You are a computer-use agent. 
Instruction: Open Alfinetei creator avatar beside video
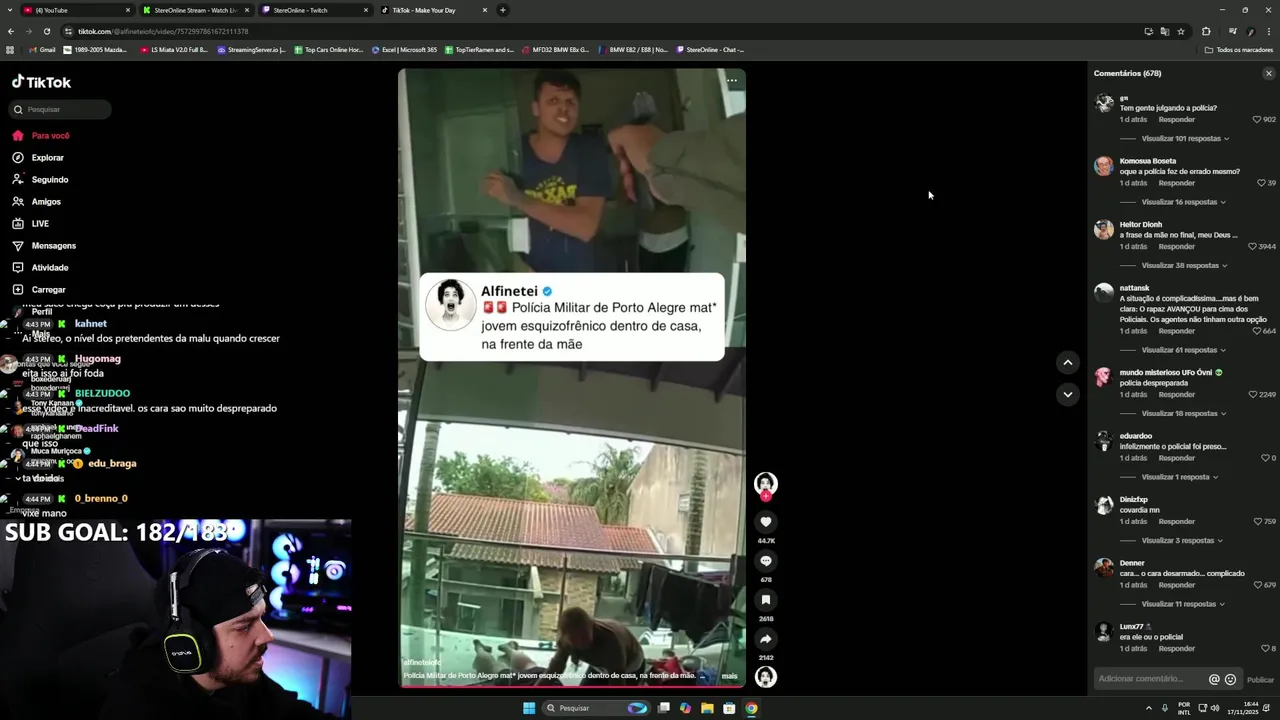point(766,484)
